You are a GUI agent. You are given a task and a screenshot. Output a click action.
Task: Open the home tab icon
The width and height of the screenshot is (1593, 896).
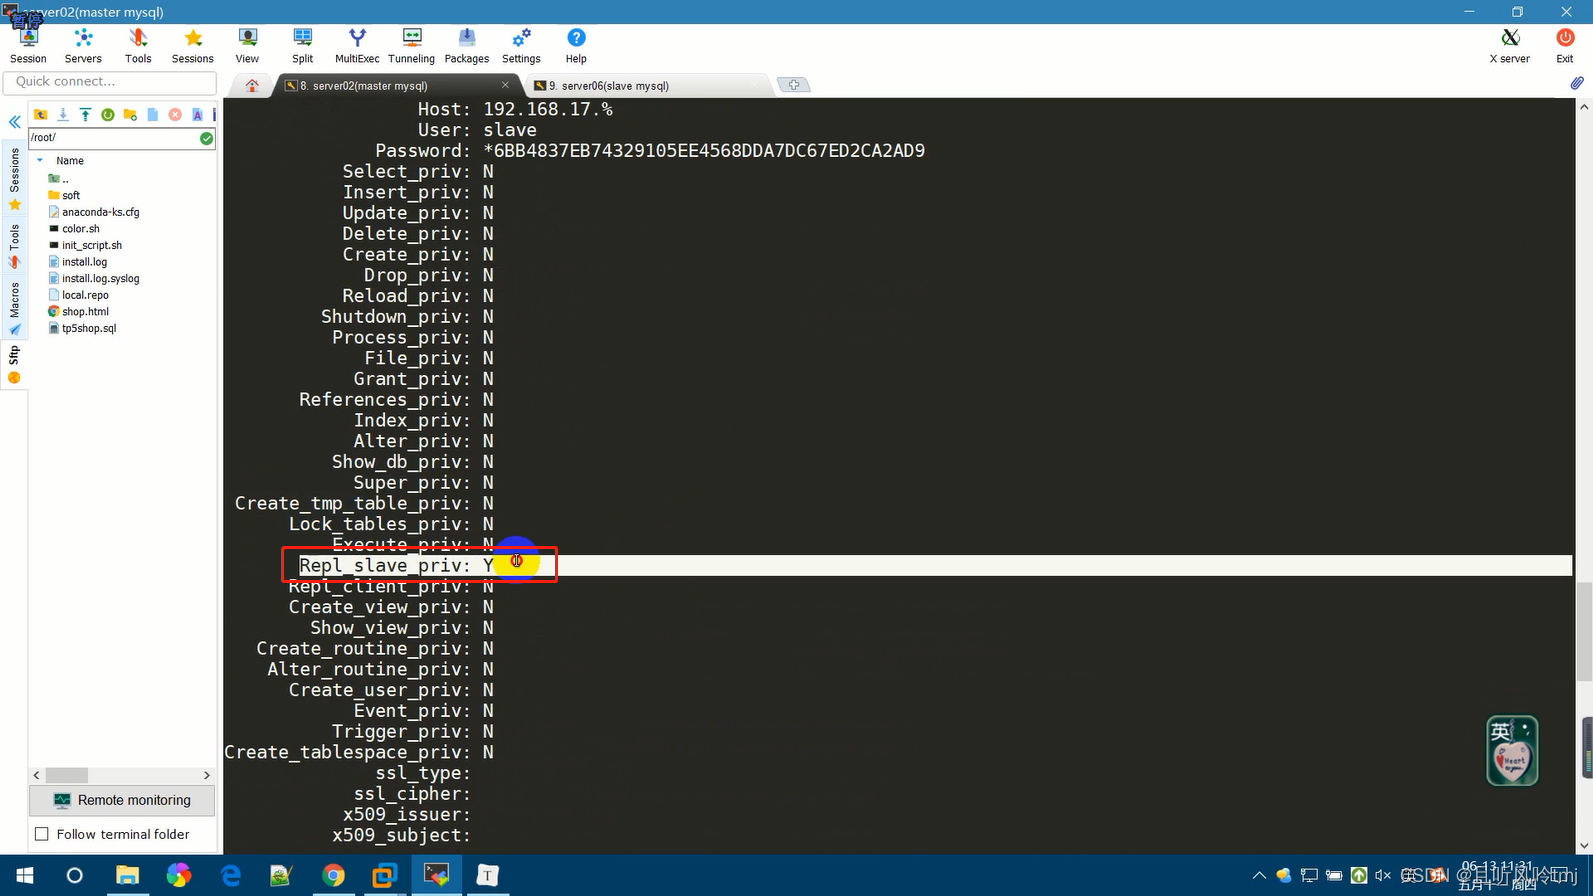(252, 85)
